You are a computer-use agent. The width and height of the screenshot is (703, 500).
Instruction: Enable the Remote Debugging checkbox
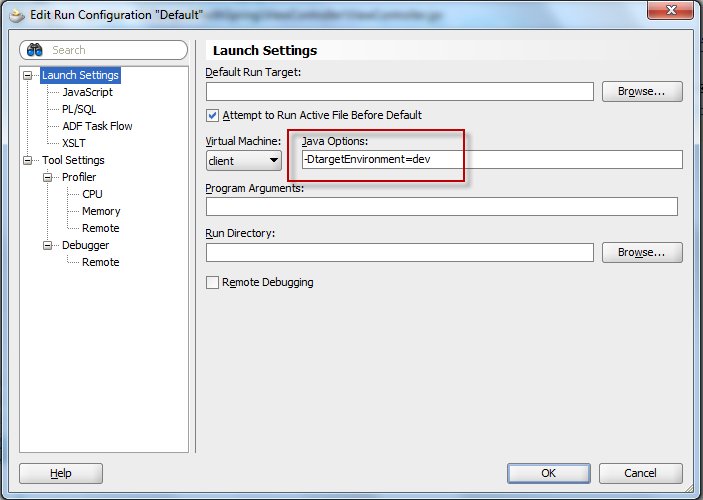212,283
